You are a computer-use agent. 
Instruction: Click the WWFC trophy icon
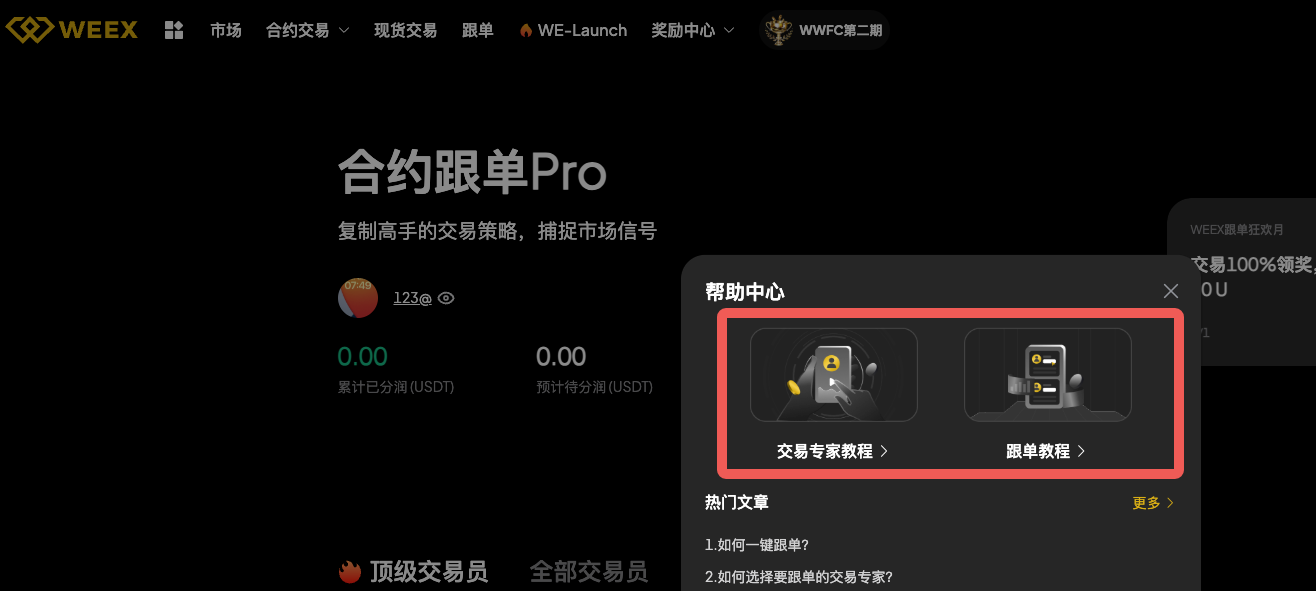(x=778, y=30)
